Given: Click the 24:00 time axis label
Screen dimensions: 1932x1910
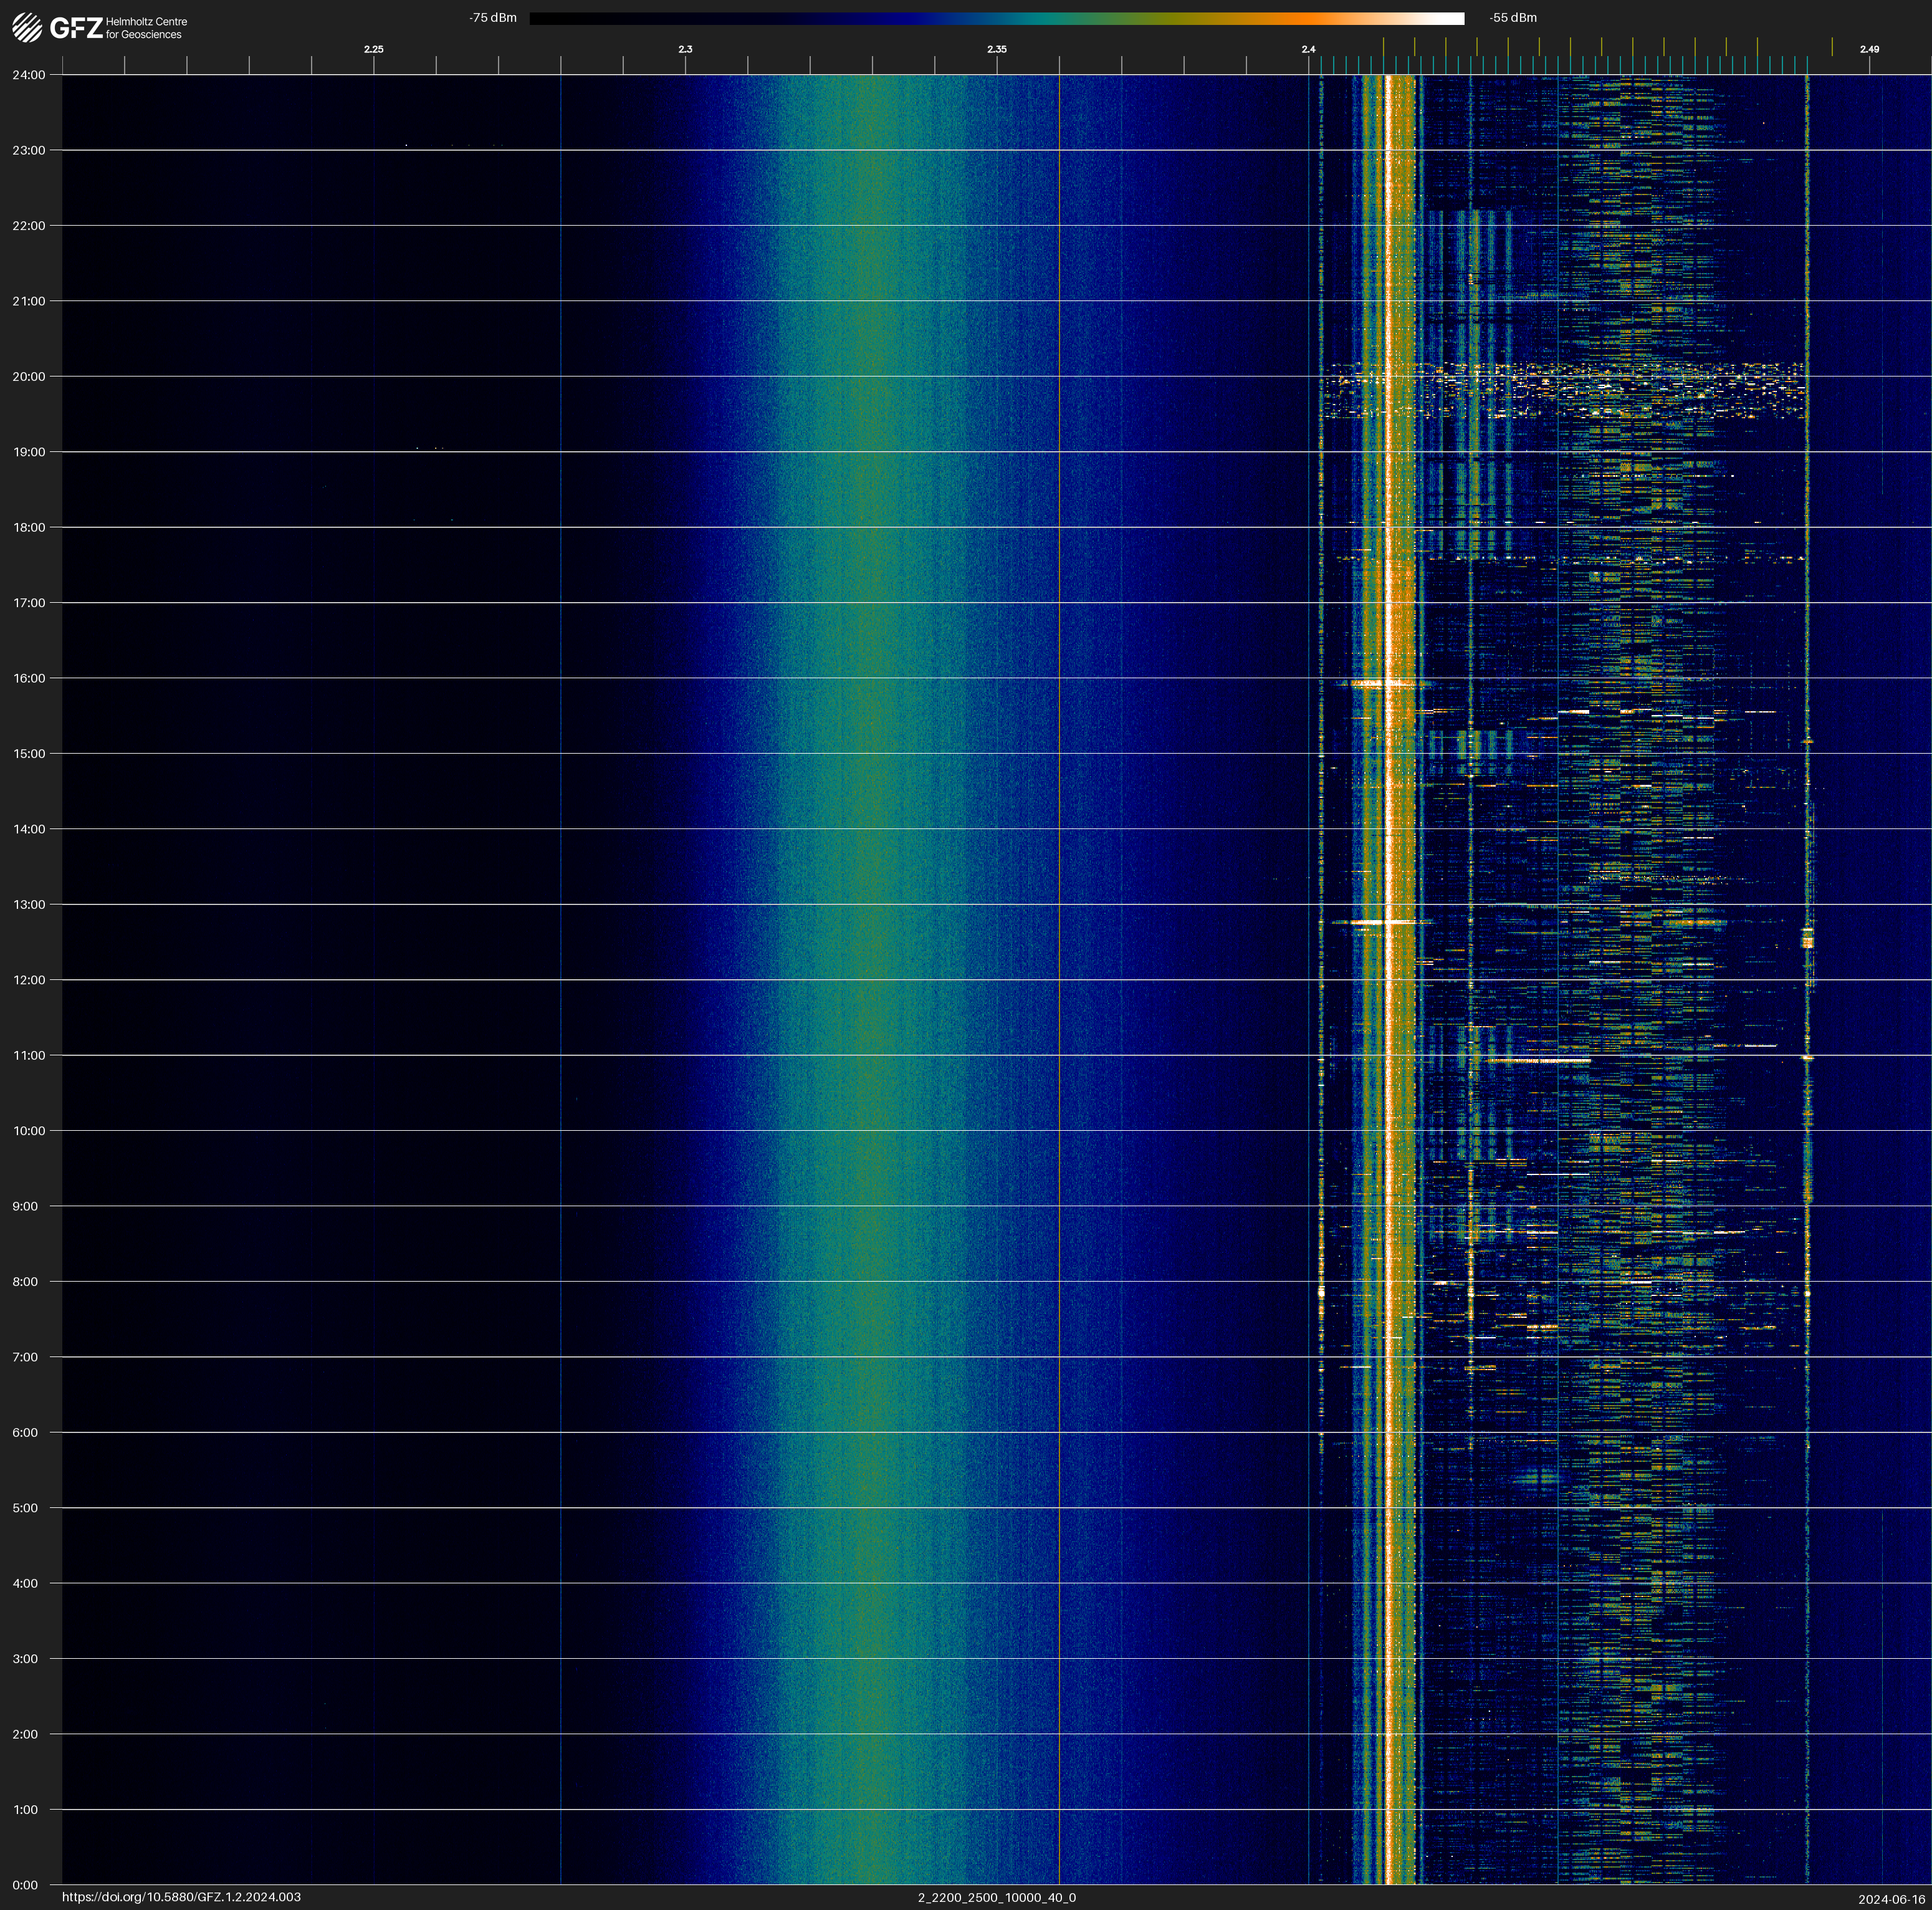Looking at the screenshot, I should coord(29,75).
